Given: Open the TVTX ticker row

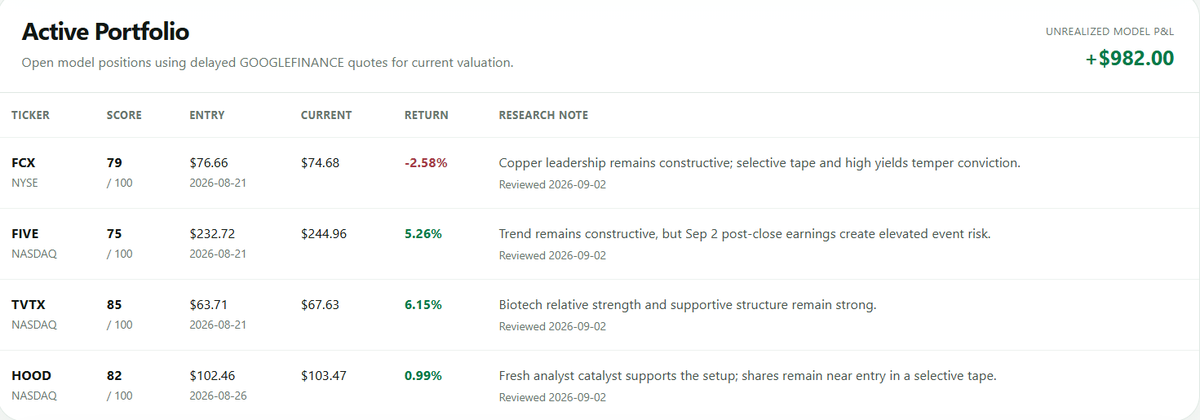Looking at the screenshot, I should pyautogui.click(x=600, y=314).
